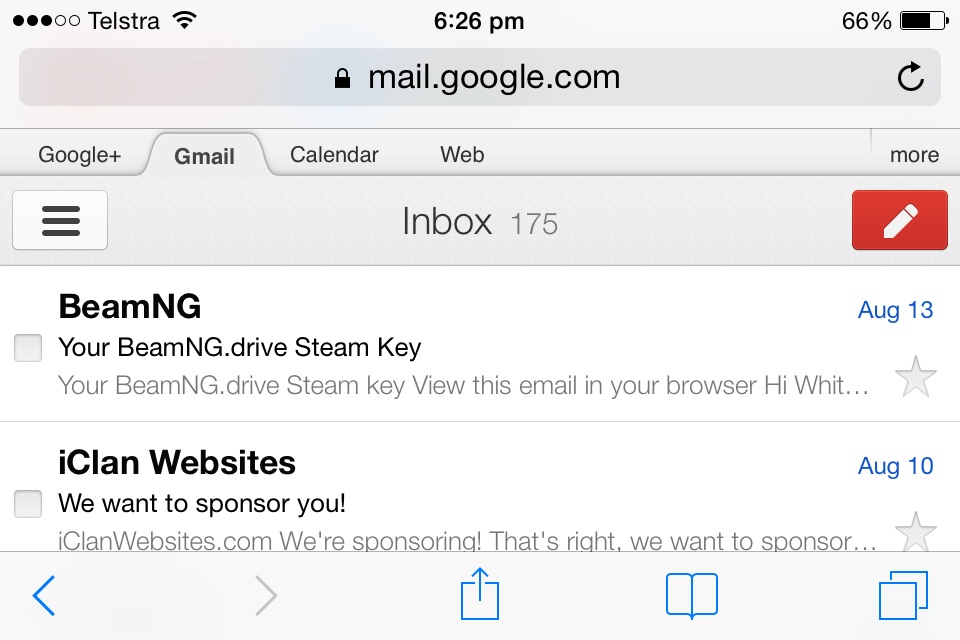960x640 pixels.
Task: Select the BeamNG email checkbox
Action: [x=28, y=348]
